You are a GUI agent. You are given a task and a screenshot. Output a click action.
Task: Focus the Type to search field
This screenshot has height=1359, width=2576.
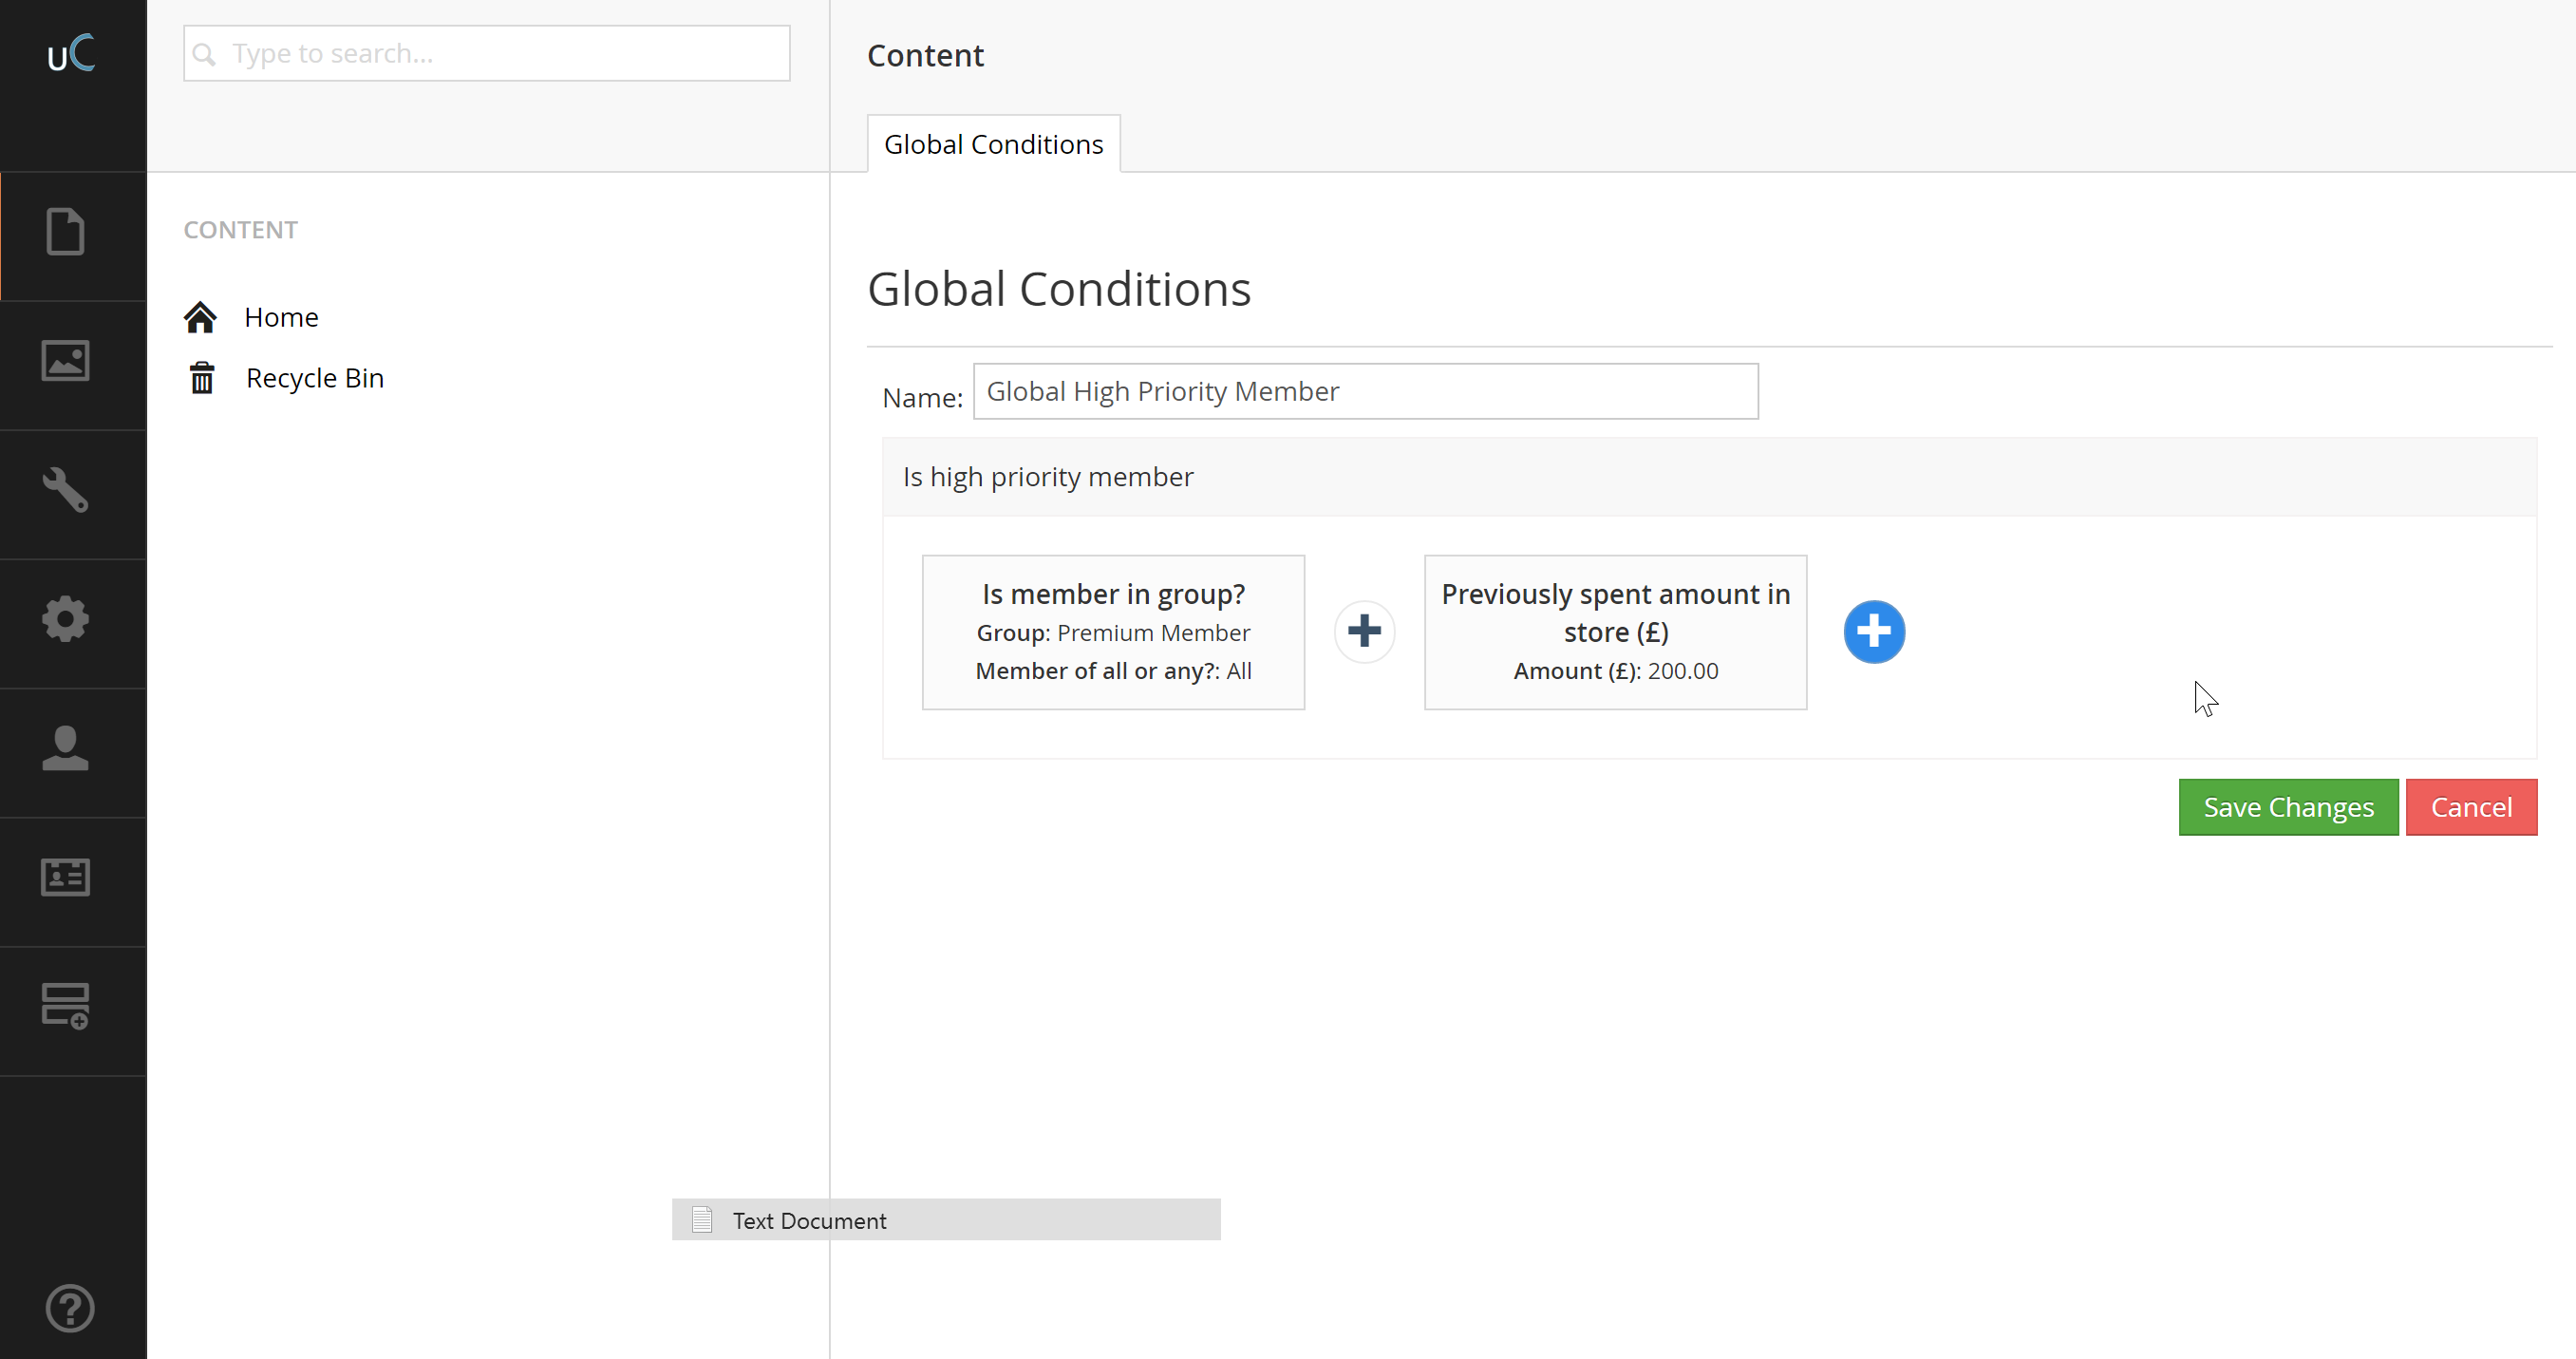[487, 53]
